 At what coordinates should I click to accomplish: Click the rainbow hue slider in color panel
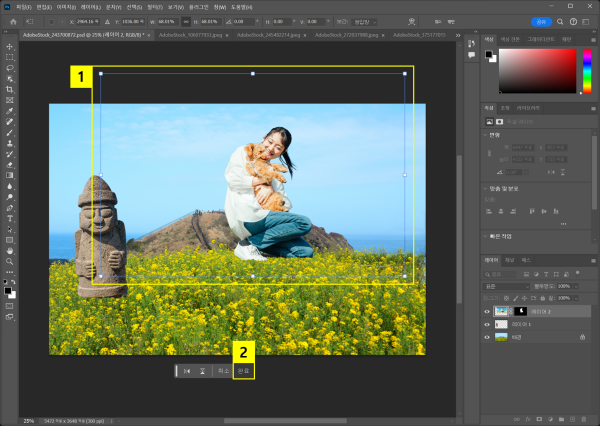(x=587, y=69)
